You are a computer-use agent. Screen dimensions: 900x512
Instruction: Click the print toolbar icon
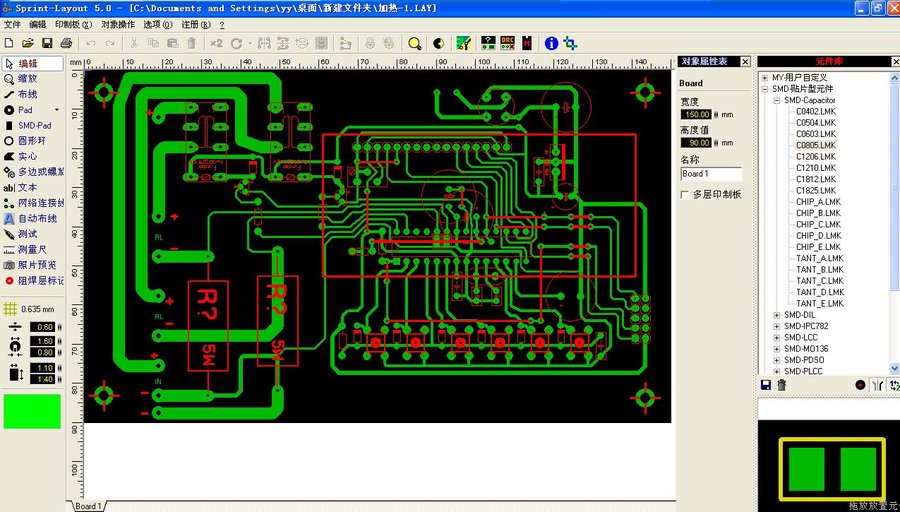66,43
